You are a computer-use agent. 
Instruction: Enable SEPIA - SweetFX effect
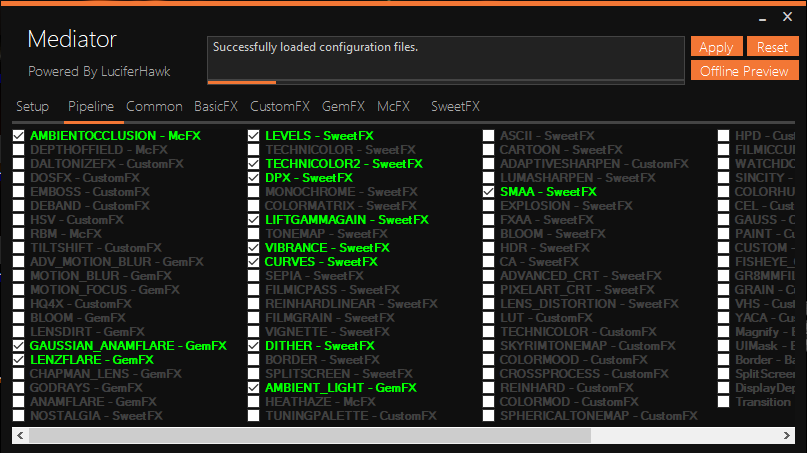pos(253,275)
